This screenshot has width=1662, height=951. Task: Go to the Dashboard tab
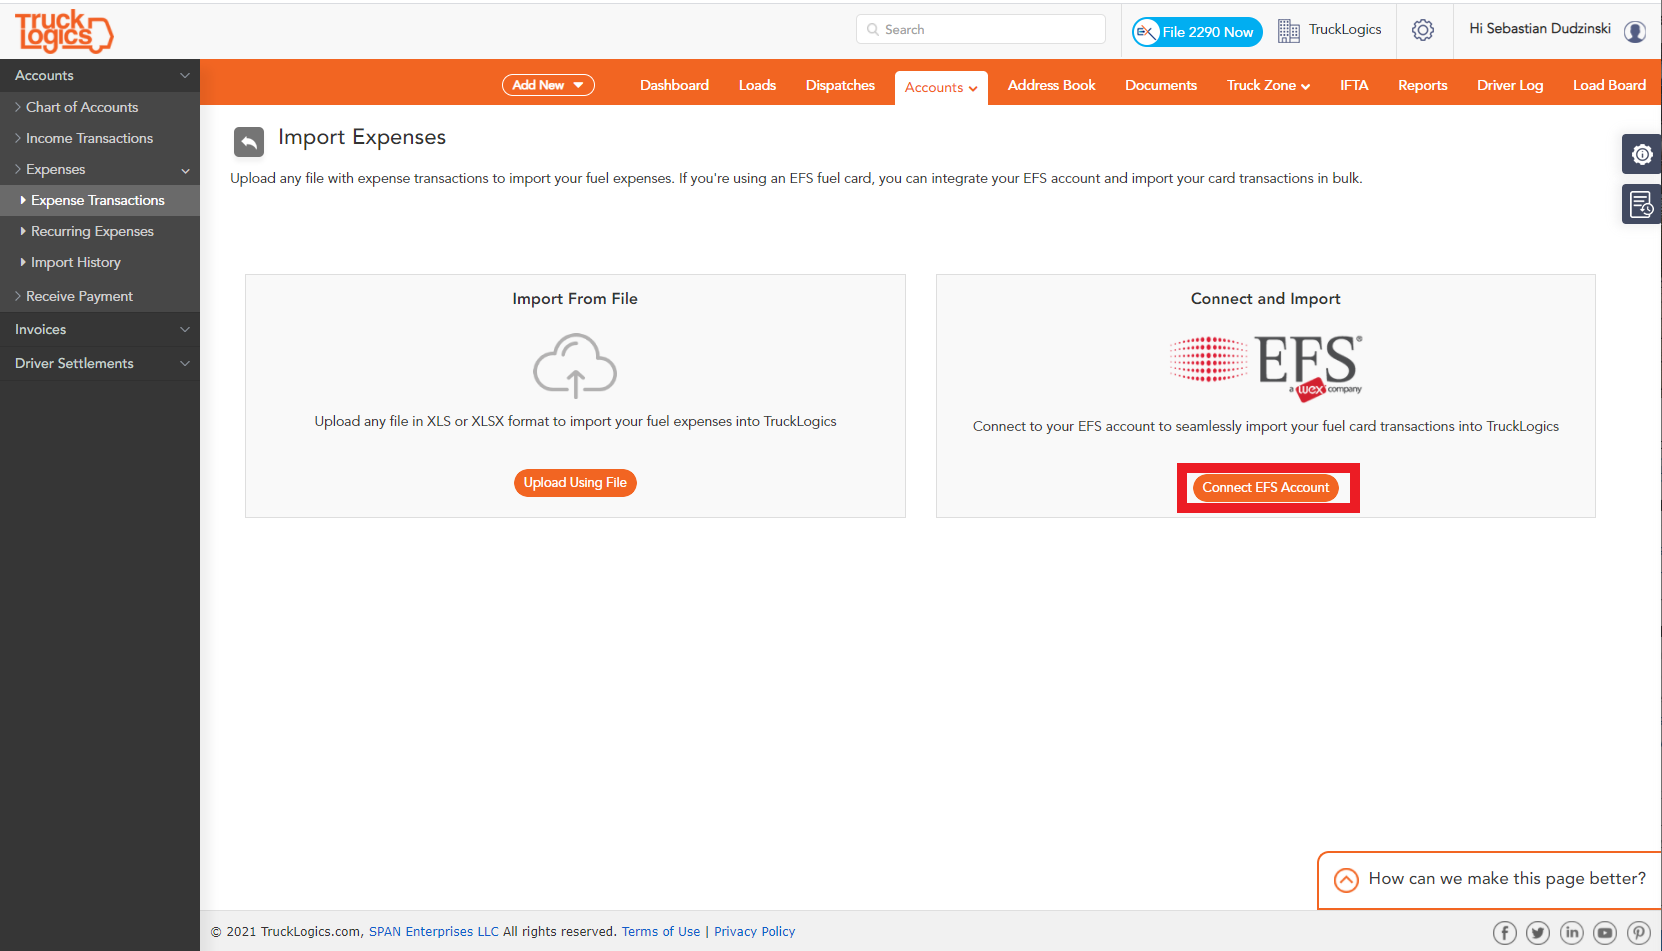click(674, 85)
